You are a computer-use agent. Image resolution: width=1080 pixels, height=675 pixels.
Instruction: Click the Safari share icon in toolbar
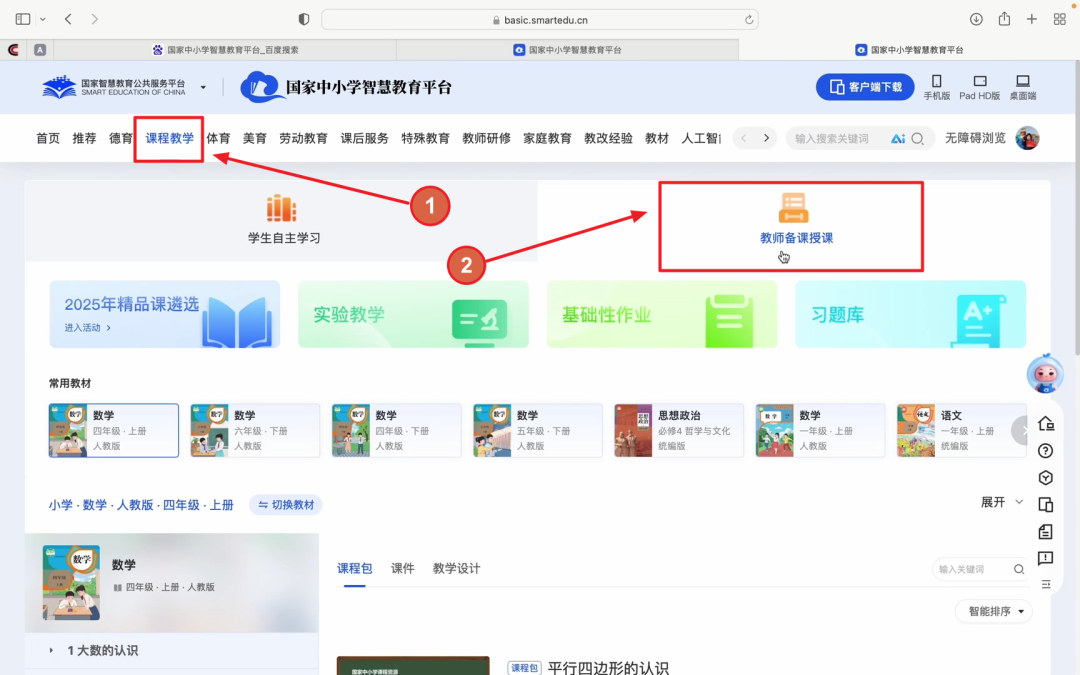1003,18
